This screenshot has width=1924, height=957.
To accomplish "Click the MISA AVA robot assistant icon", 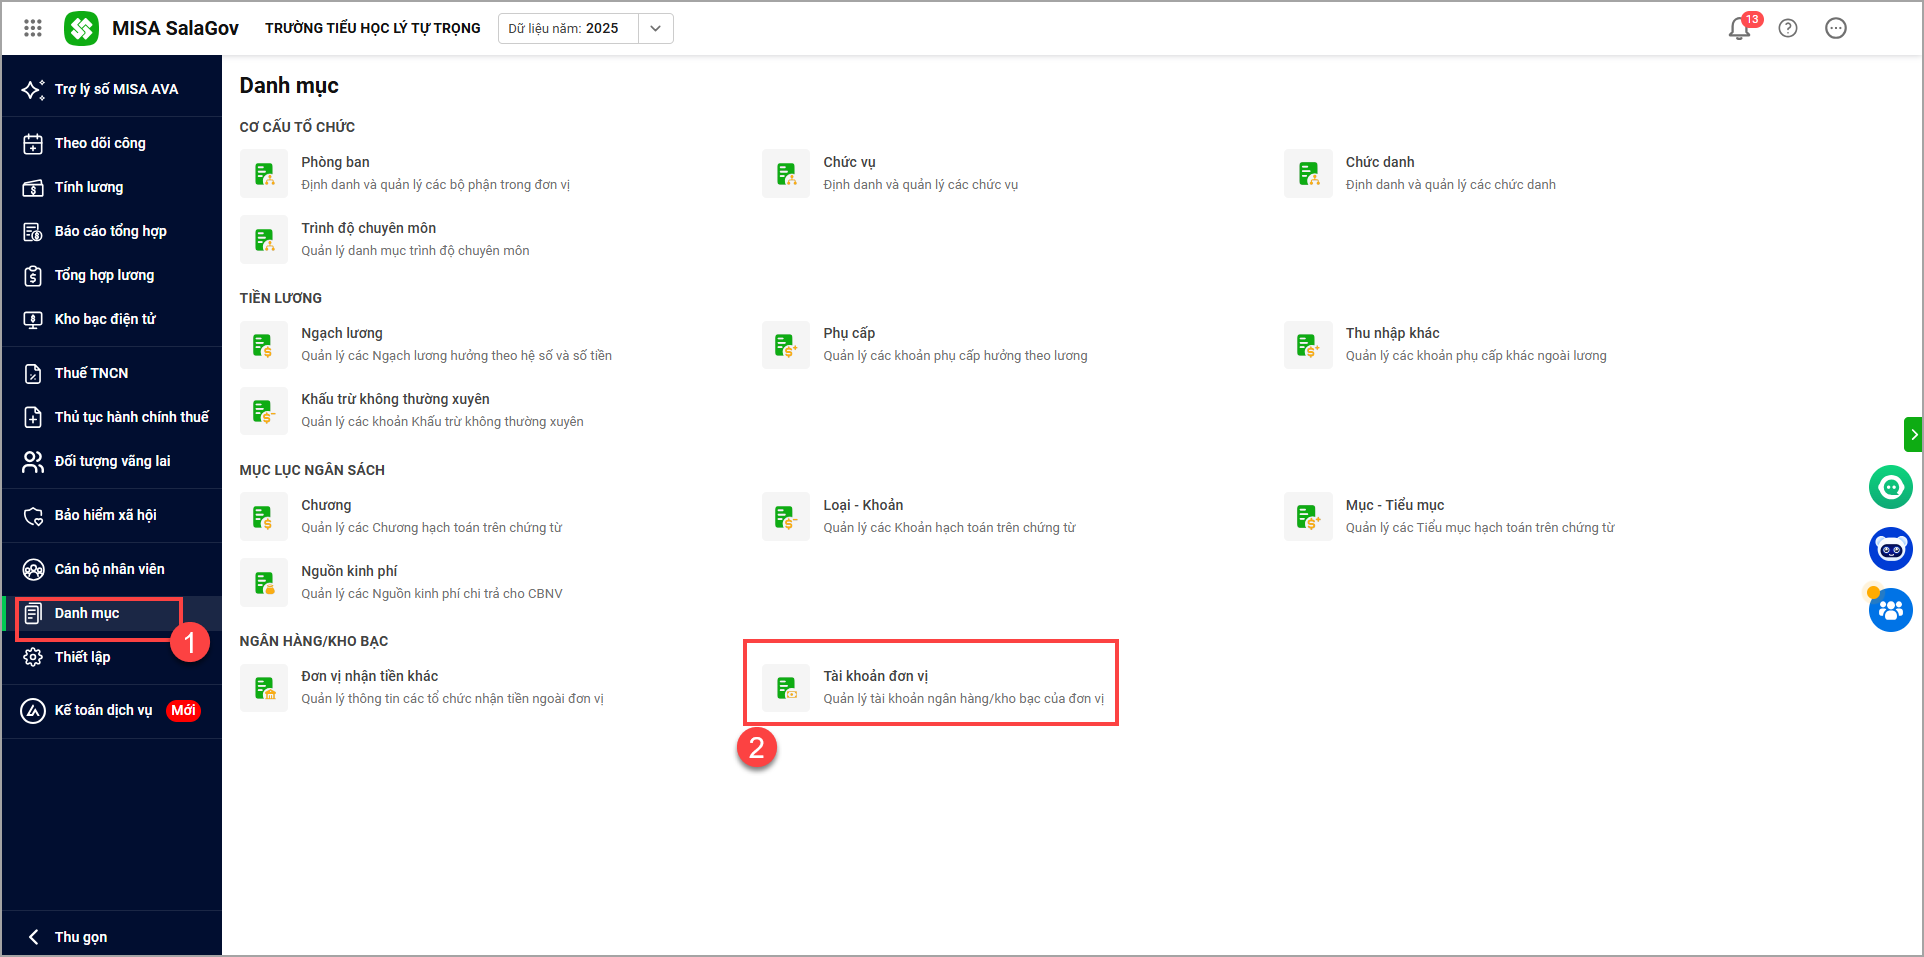I will [x=1890, y=549].
